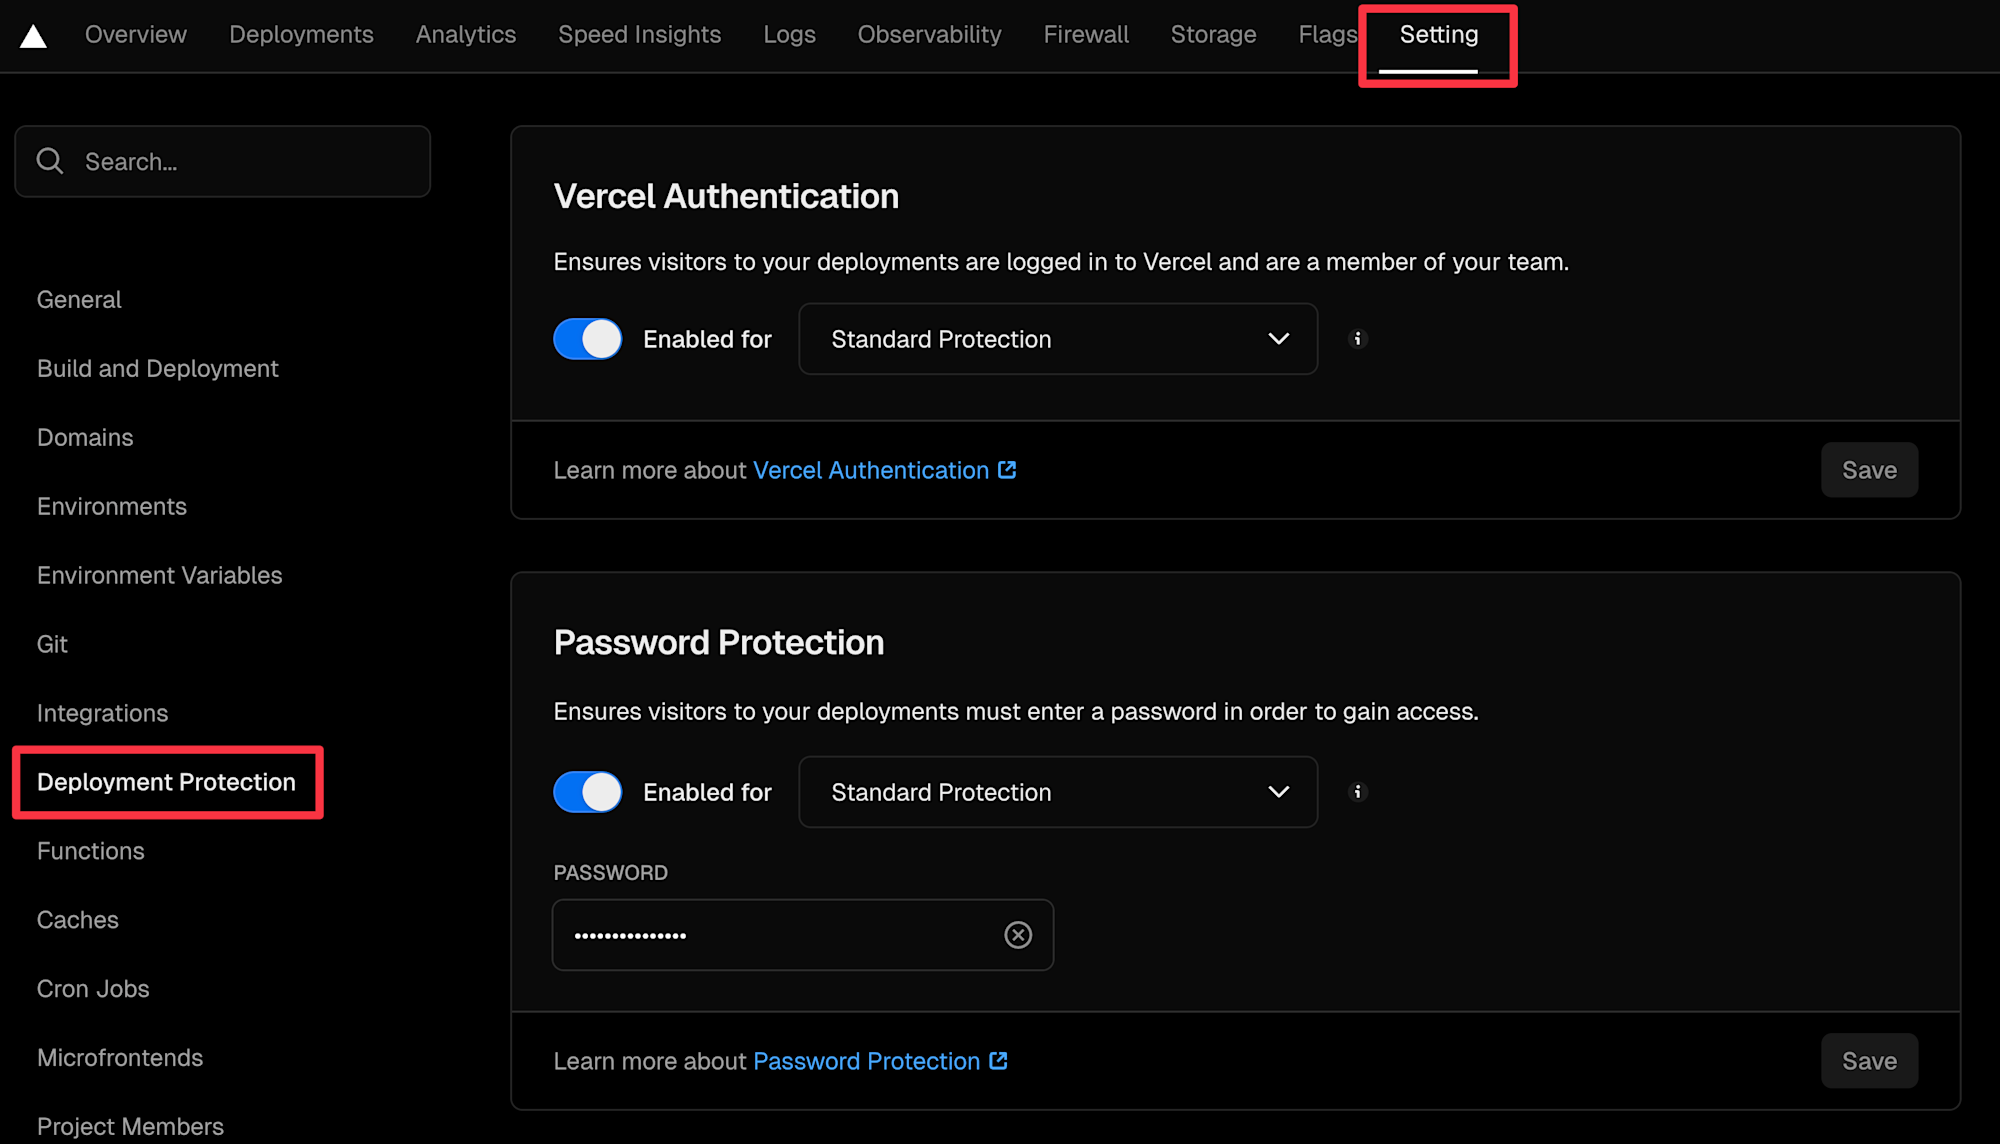Click info icon beside Vercel Authentication dropdown
Image resolution: width=2000 pixels, height=1144 pixels.
tap(1357, 339)
